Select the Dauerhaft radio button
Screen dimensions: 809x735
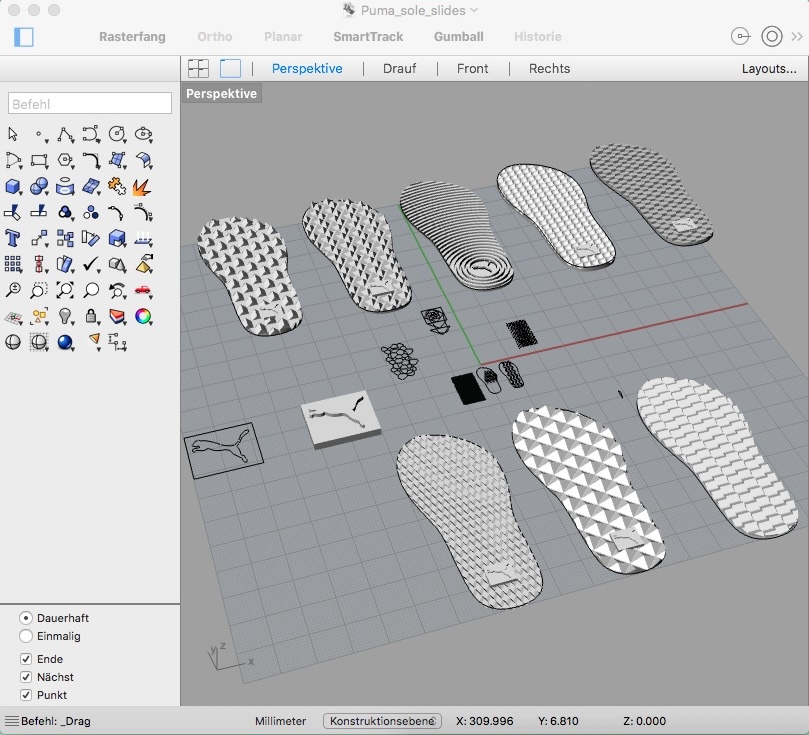(26, 618)
